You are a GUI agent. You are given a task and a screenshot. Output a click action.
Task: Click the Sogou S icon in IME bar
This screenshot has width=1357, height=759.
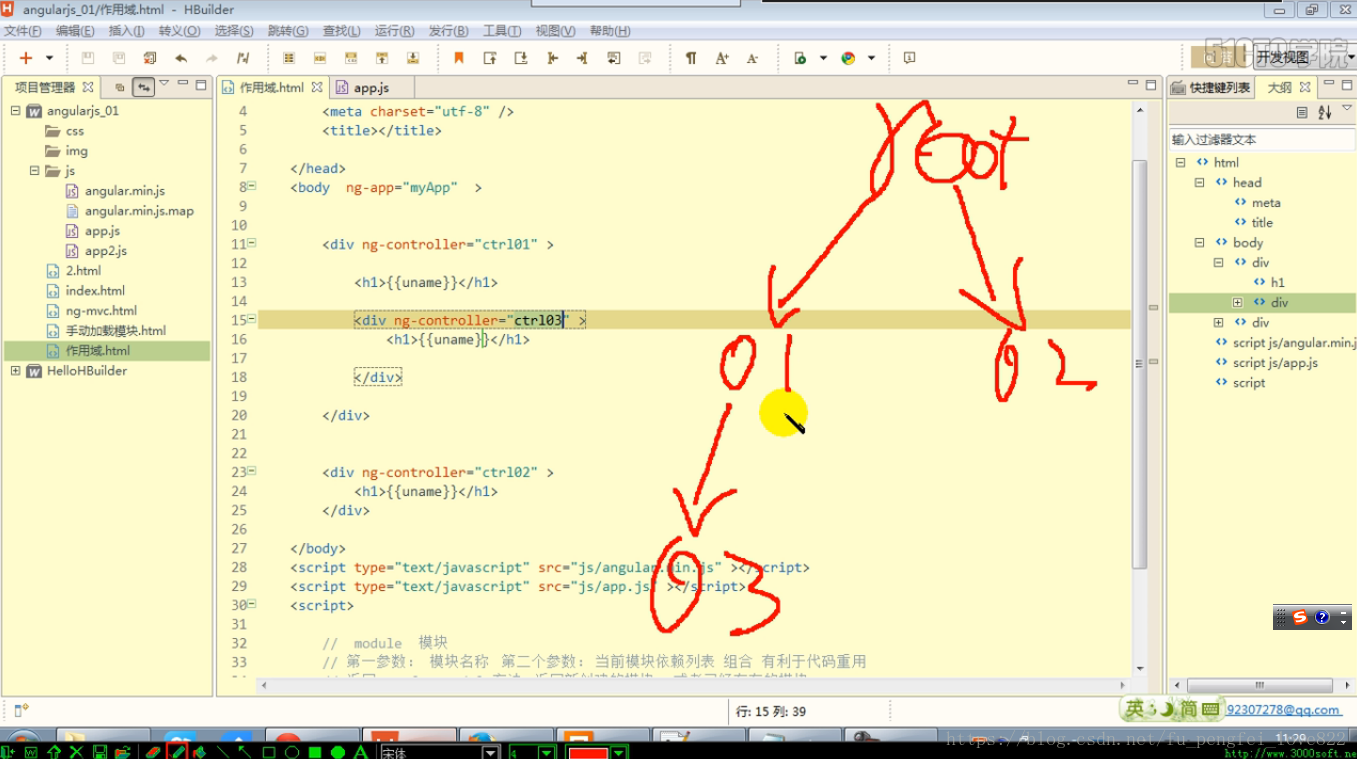pyautogui.click(x=1300, y=617)
